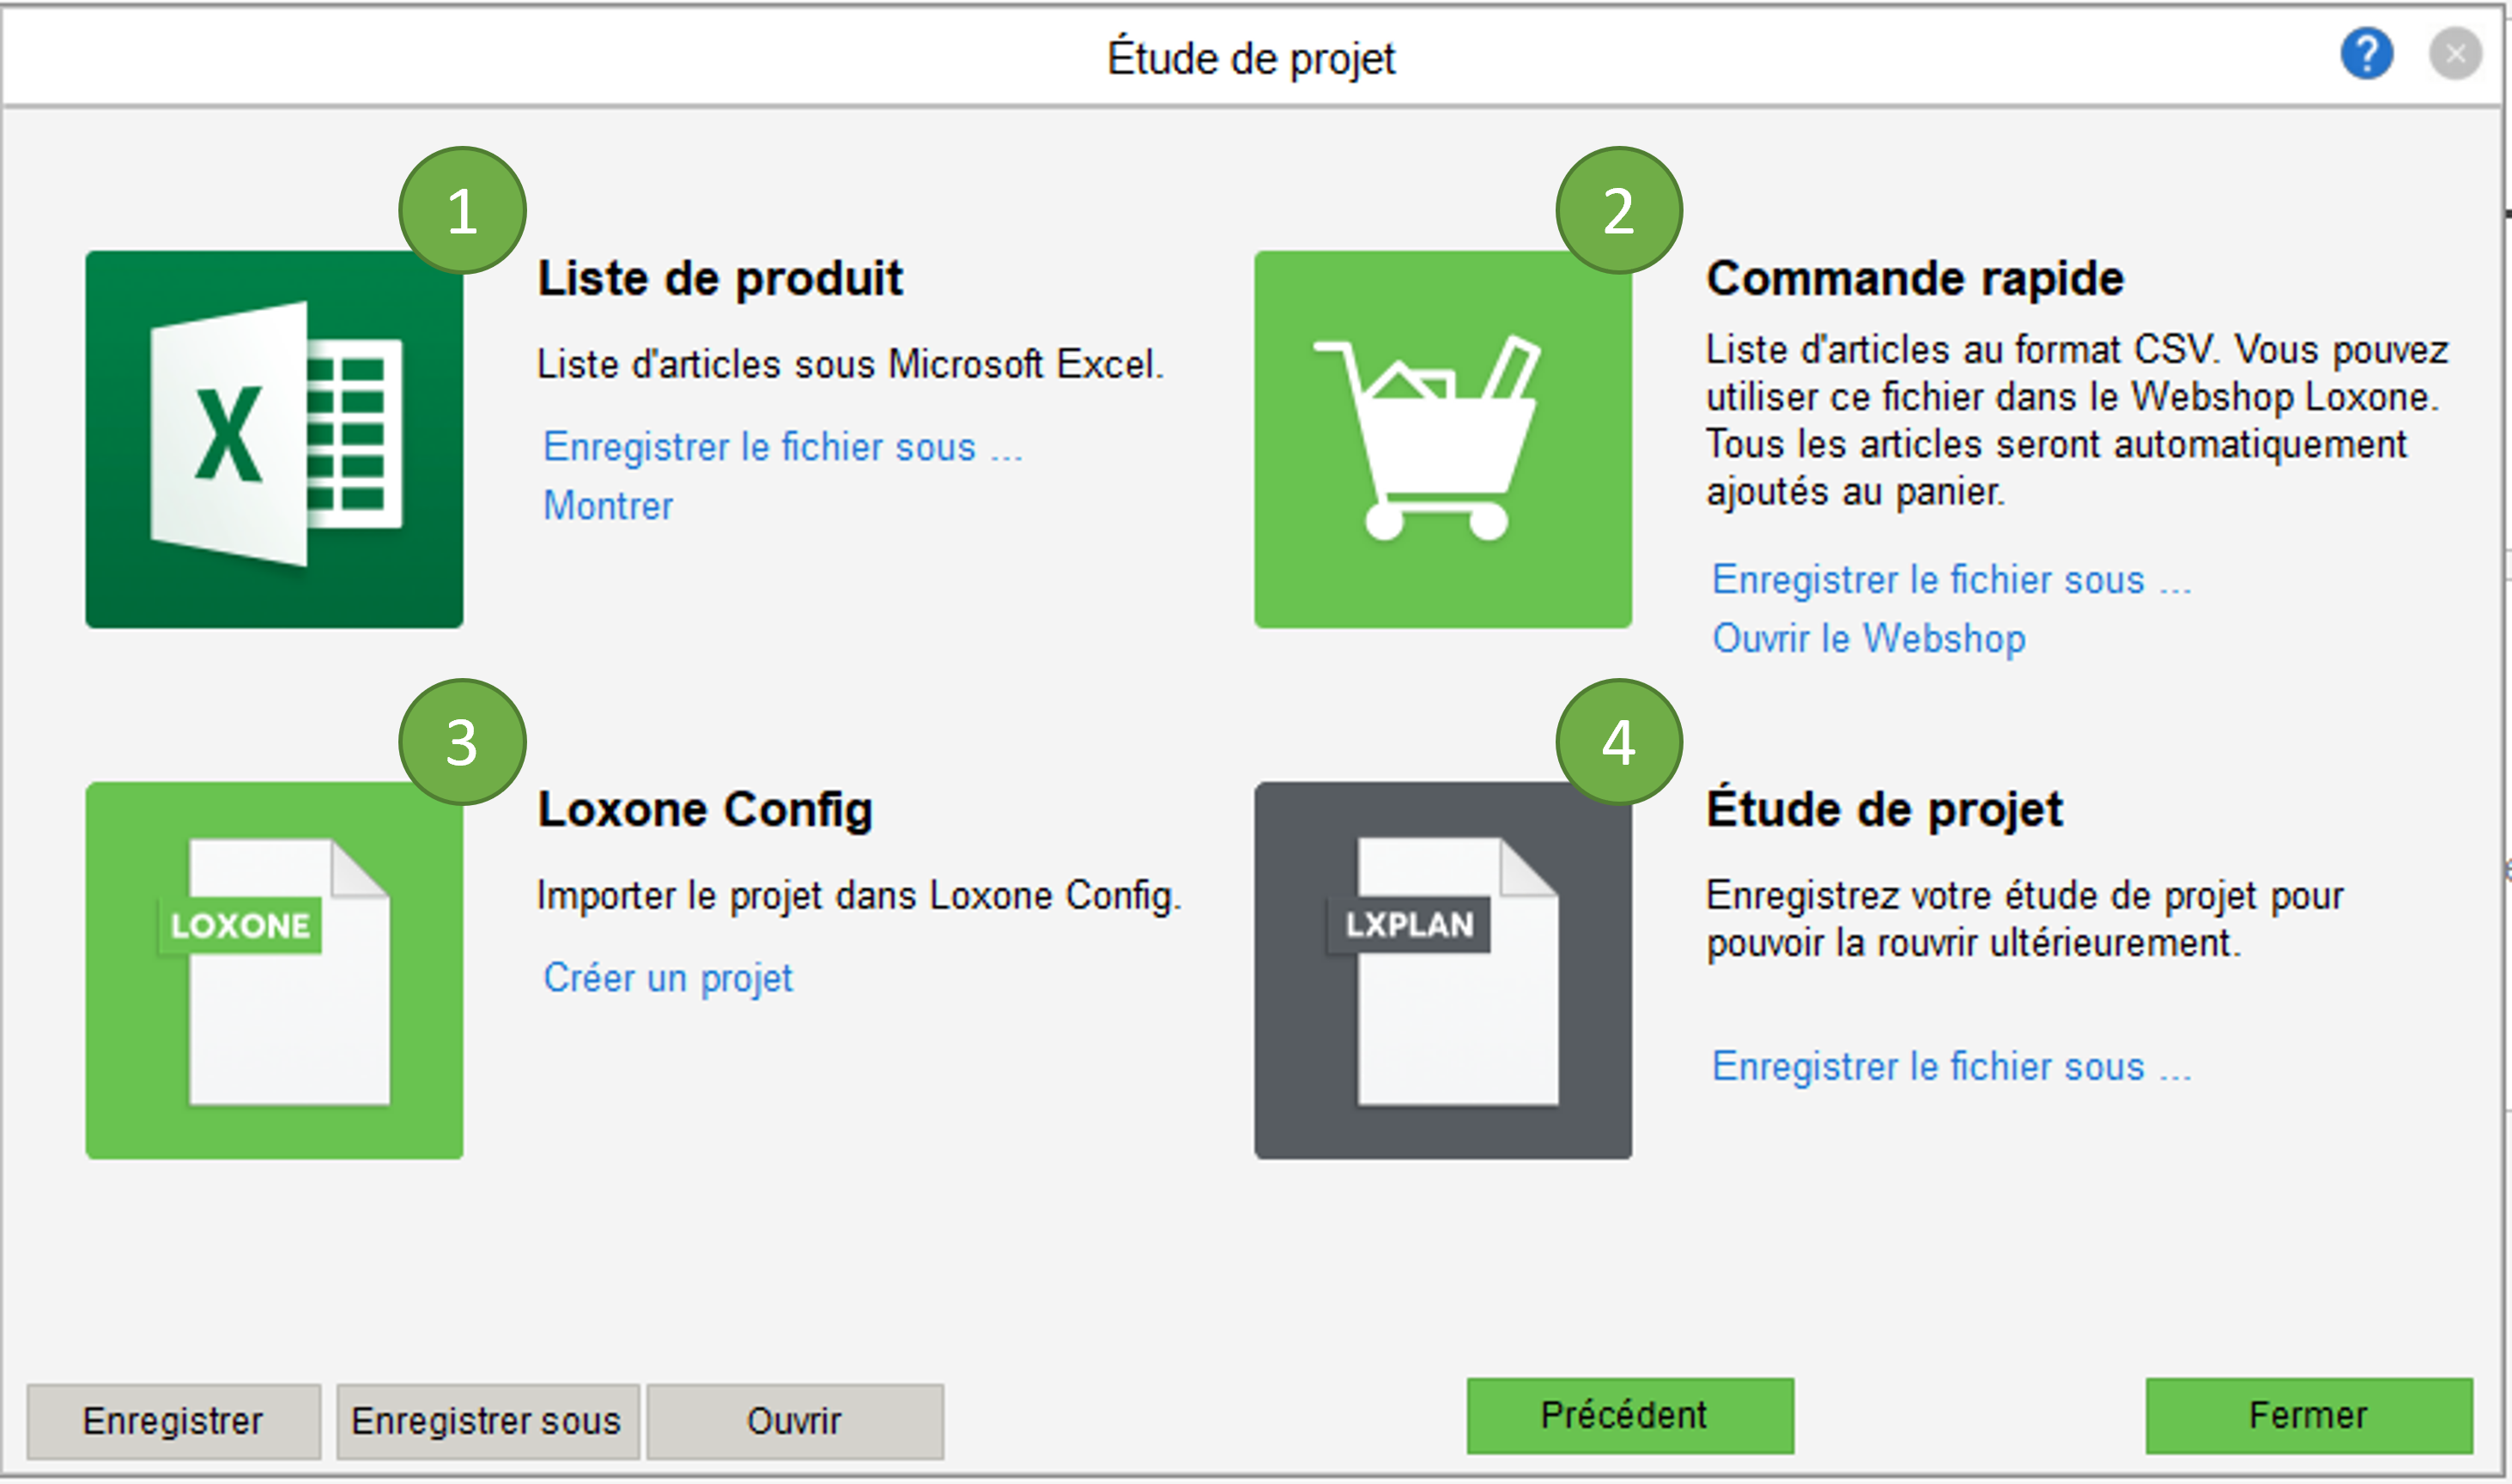Close the Étude de projet dialog
Screen dimensions: 2512x1484
[x=2455, y=54]
